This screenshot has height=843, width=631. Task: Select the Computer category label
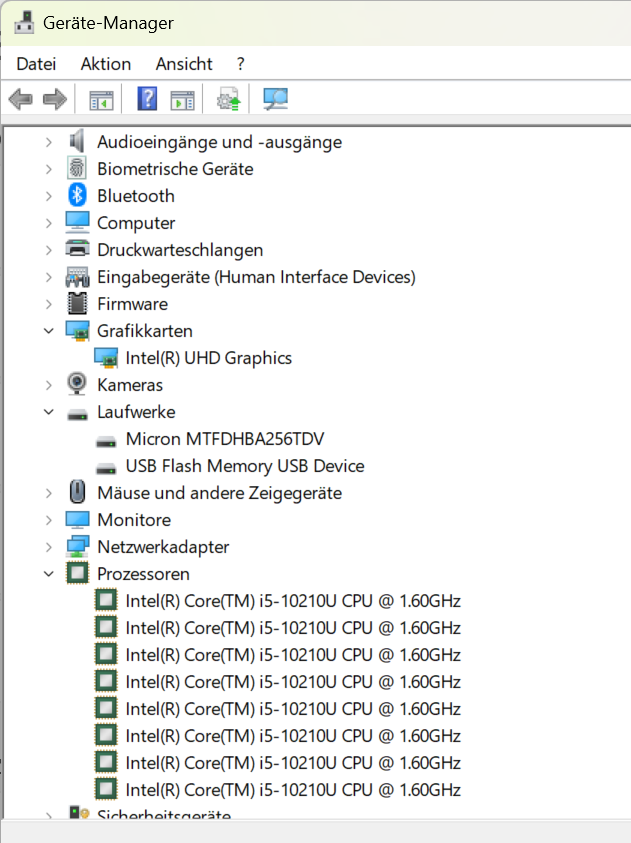136,223
